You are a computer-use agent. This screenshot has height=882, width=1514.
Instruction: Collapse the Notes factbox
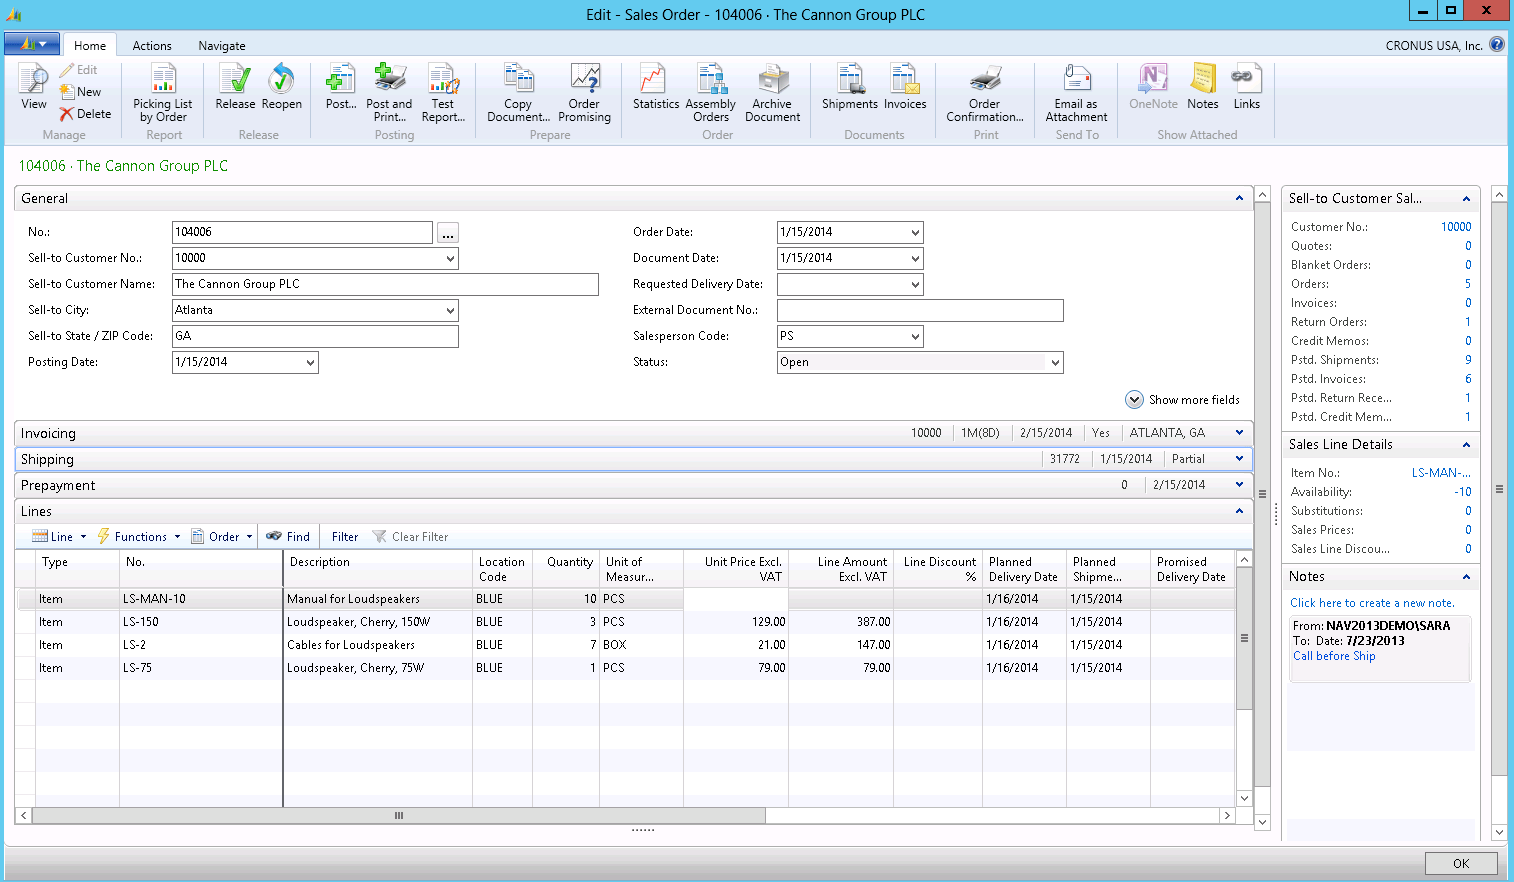(x=1466, y=576)
